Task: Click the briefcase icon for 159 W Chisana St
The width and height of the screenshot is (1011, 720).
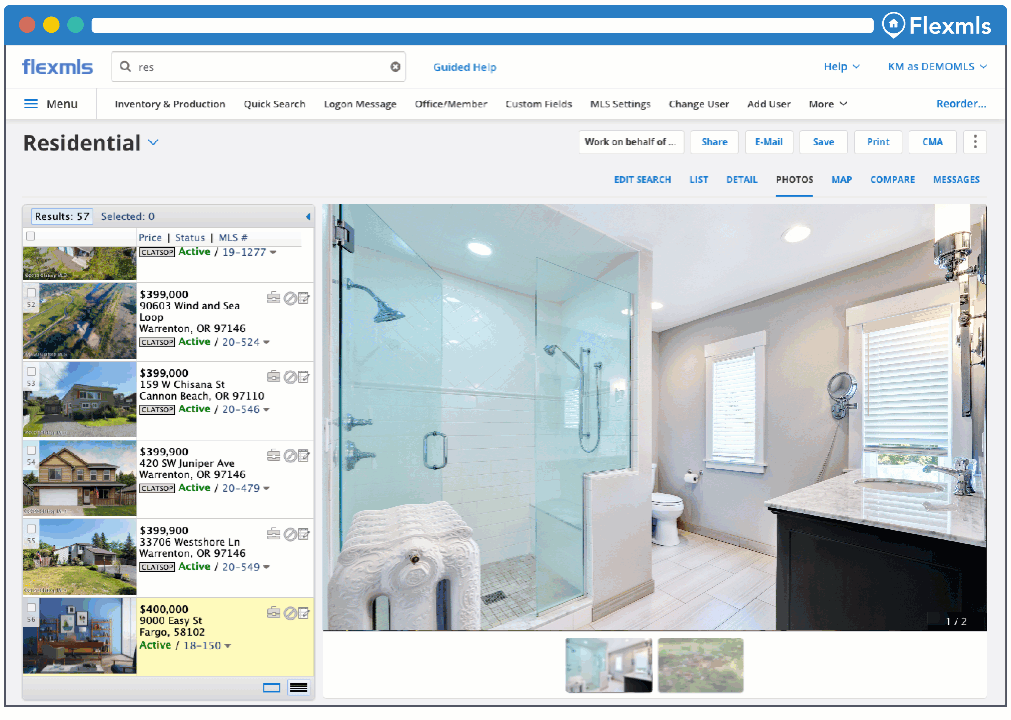Action: [x=273, y=376]
